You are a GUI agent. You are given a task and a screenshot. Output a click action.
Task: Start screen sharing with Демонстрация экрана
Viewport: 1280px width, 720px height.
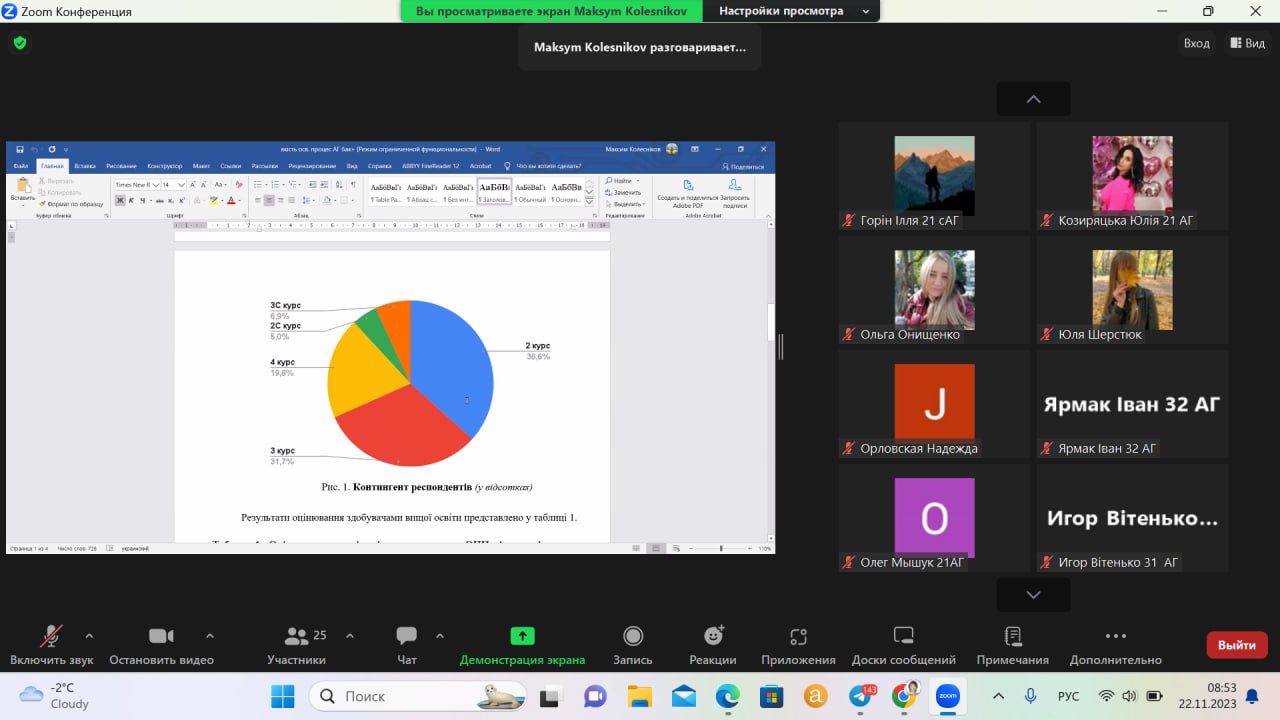522,645
